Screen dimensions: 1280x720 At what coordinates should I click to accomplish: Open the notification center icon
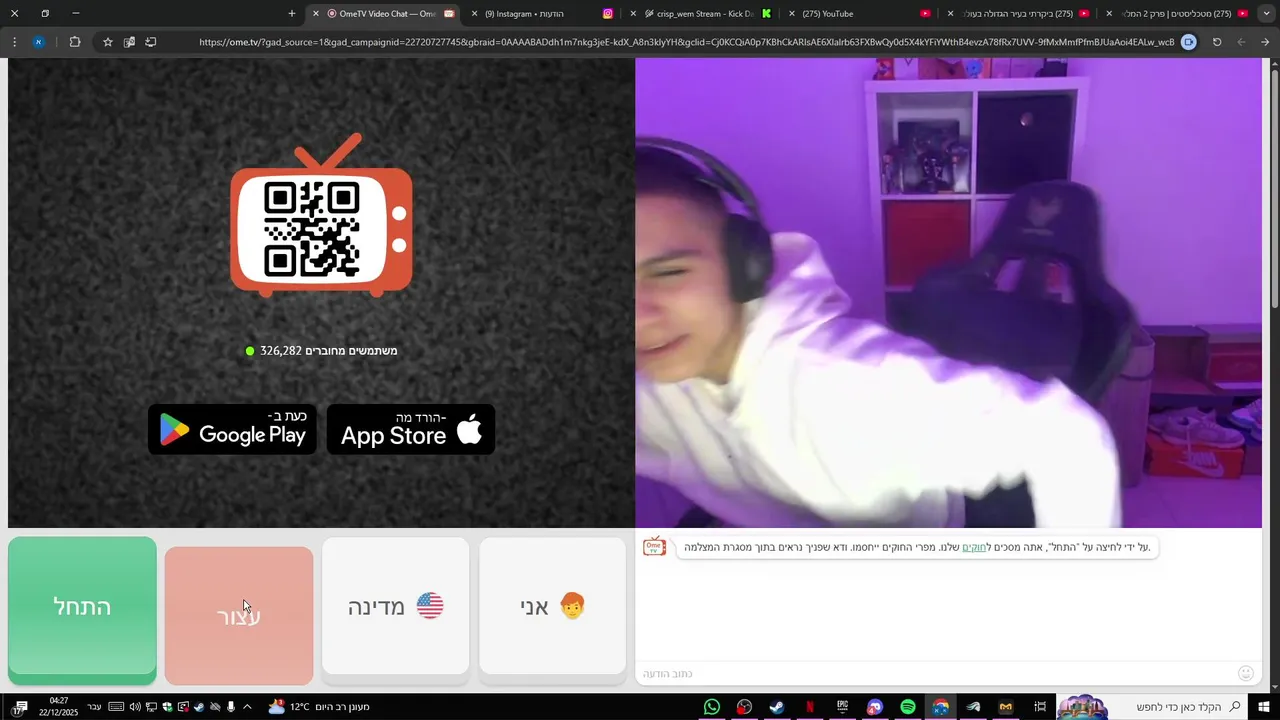(x=20, y=707)
